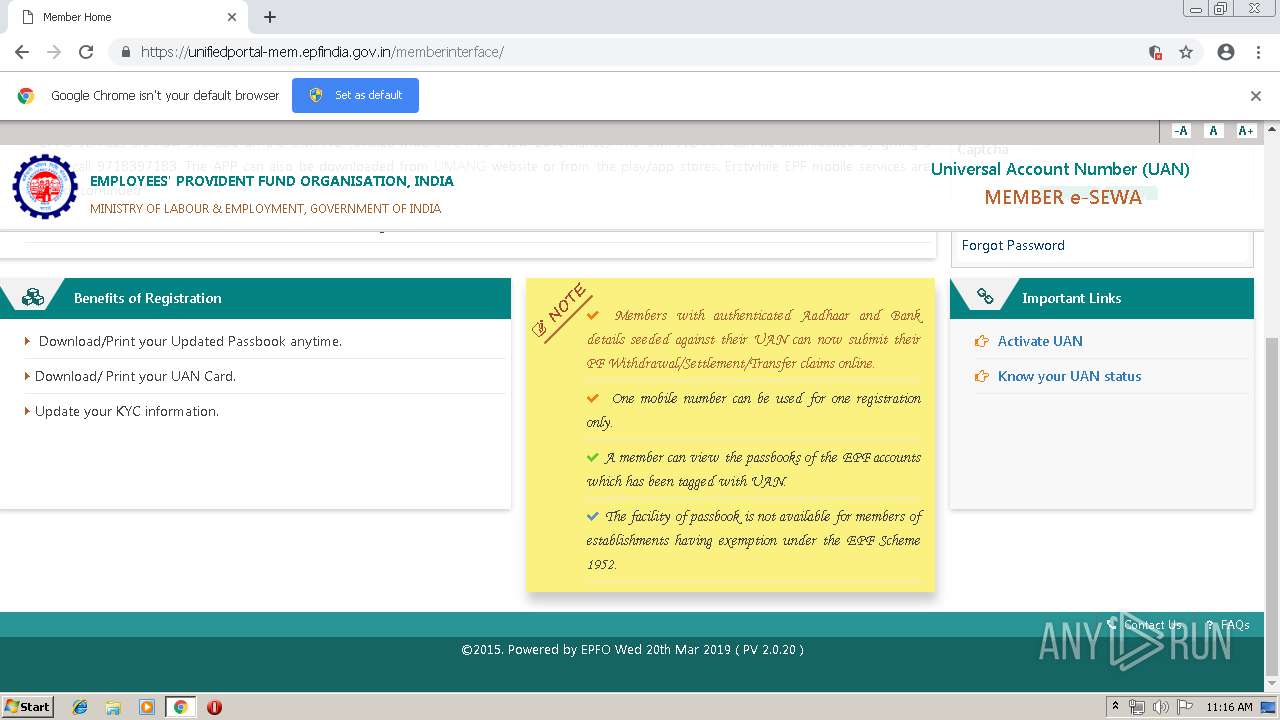
Task: Click the Windows Start button
Action: [27, 706]
